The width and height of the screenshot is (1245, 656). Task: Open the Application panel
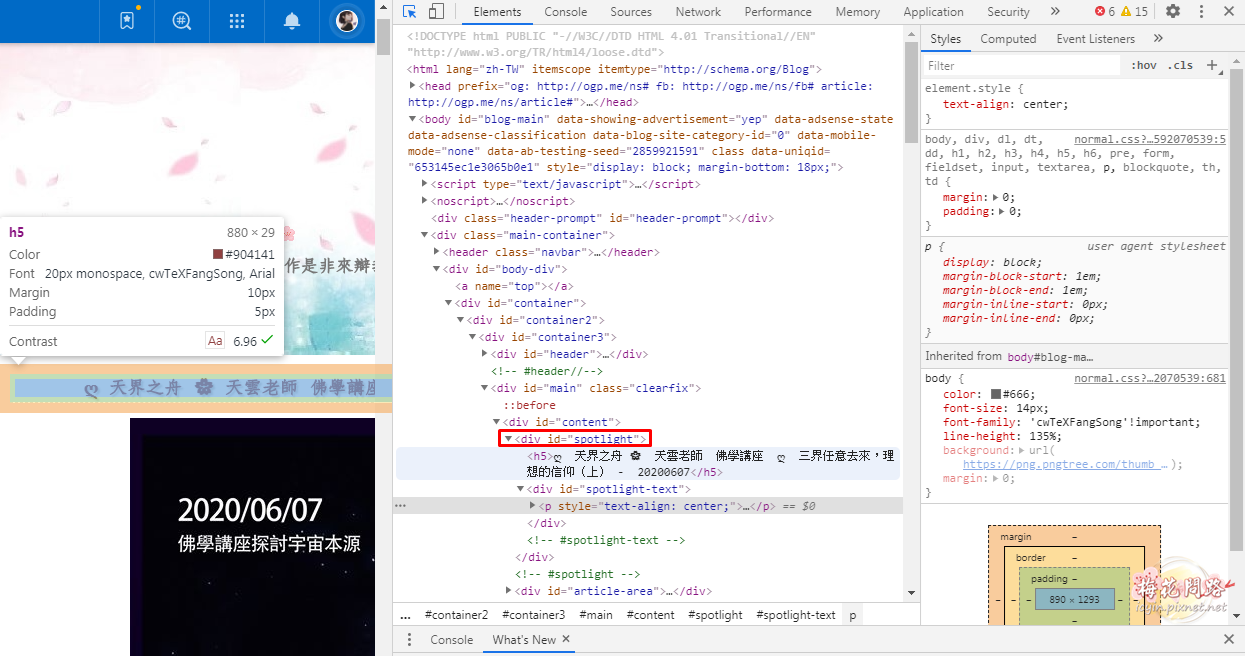coord(933,12)
